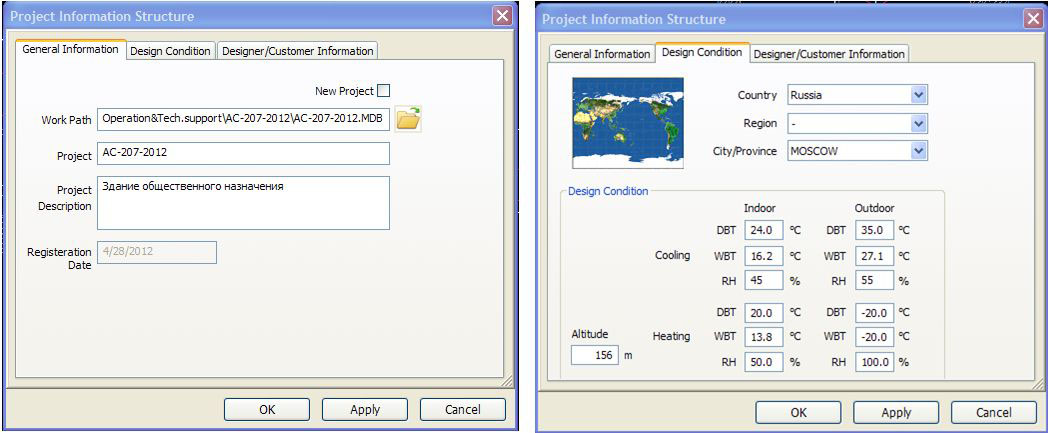Select the Cooling Indoor DBT field showing 24.0
The height and width of the screenshot is (433, 1048).
pos(765,229)
